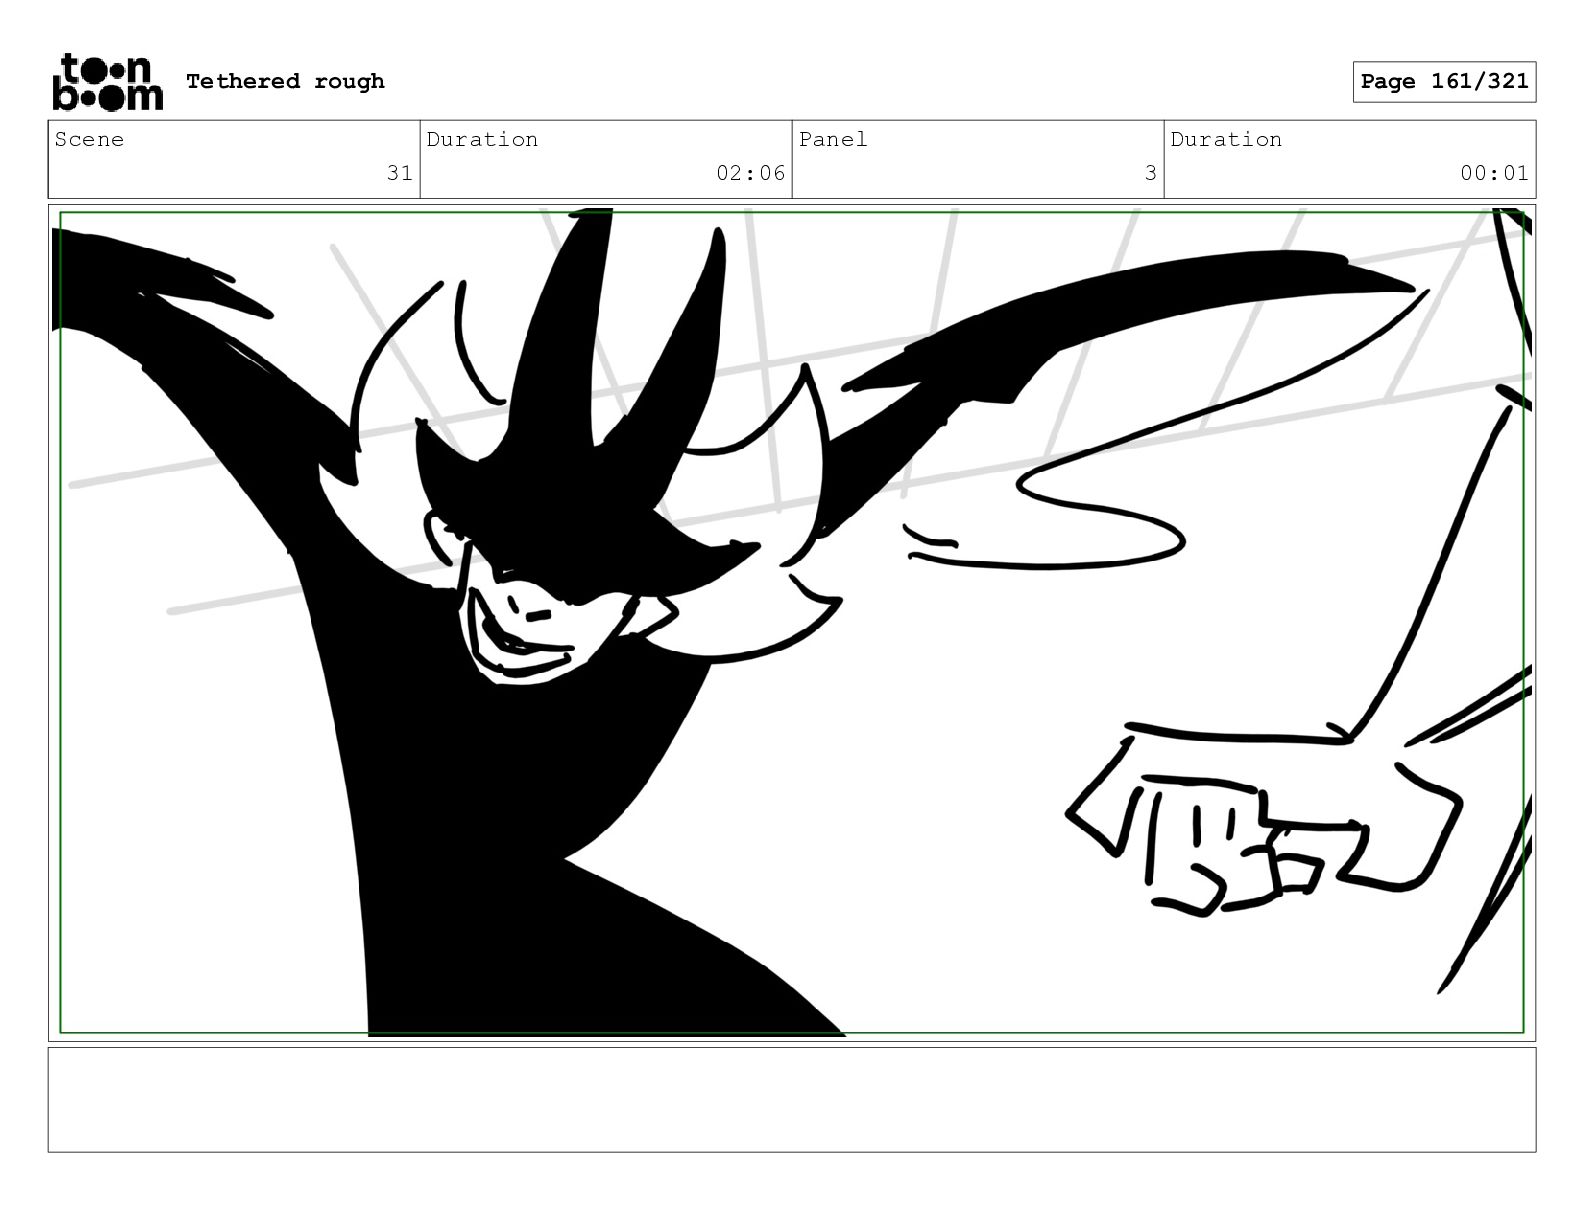Click the panel duration value '00:01'
1584x1224 pixels.
pos(1494,173)
